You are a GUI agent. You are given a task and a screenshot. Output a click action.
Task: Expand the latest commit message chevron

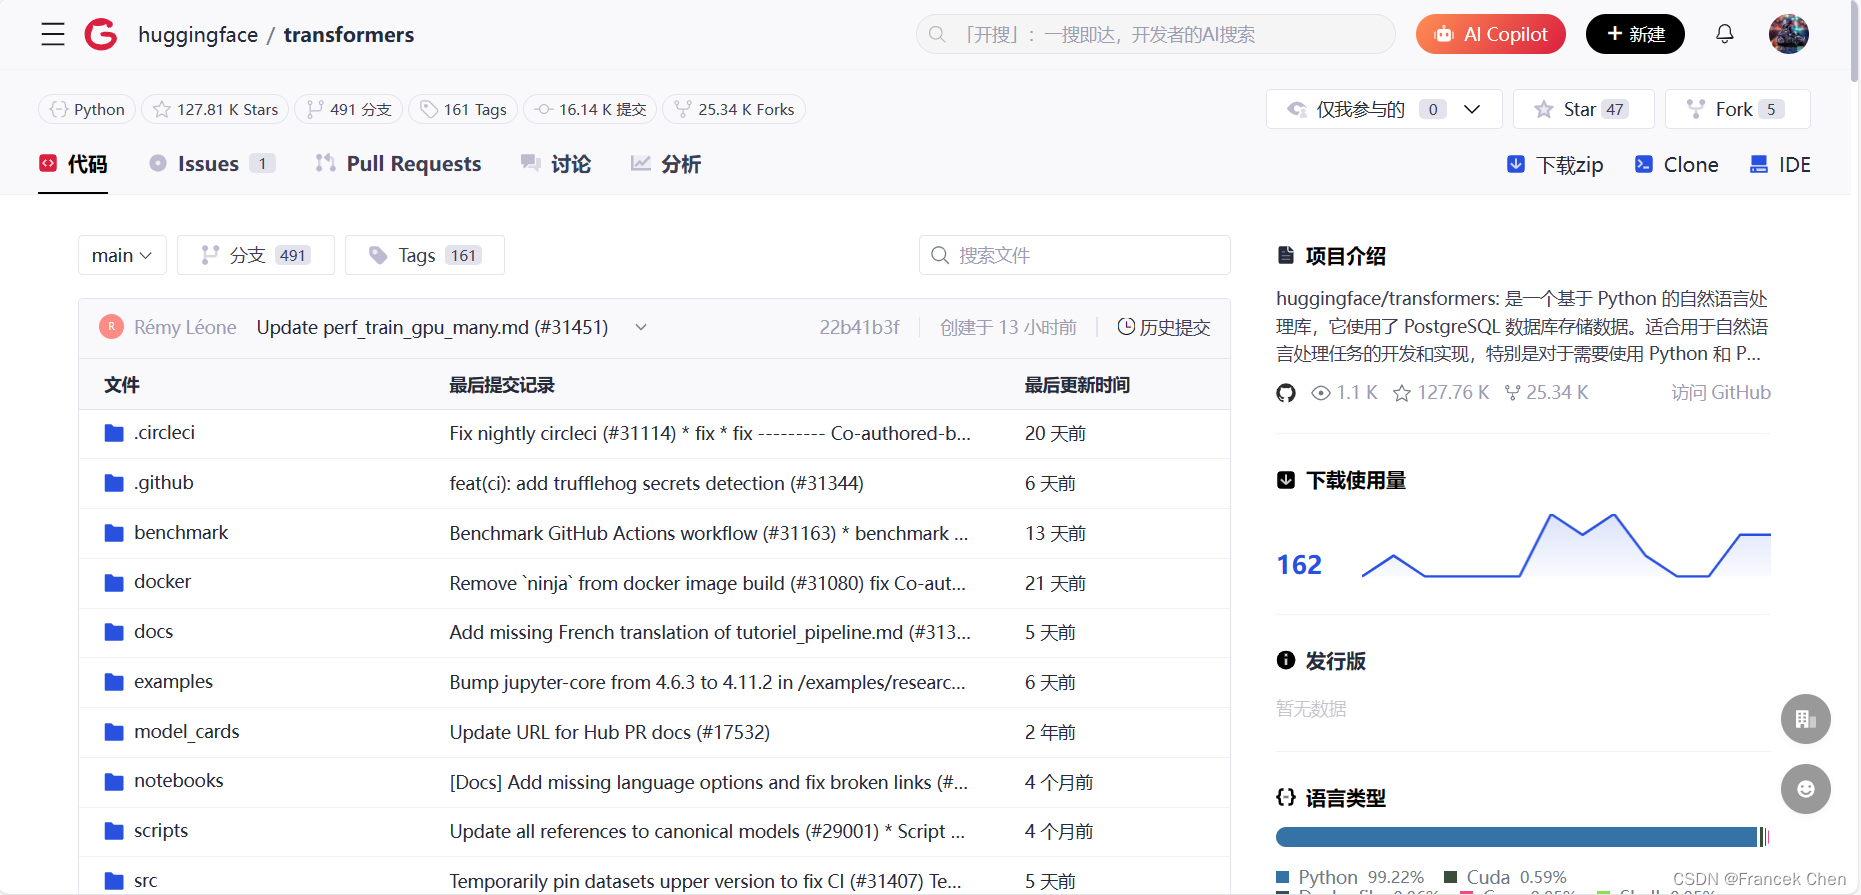(x=641, y=327)
